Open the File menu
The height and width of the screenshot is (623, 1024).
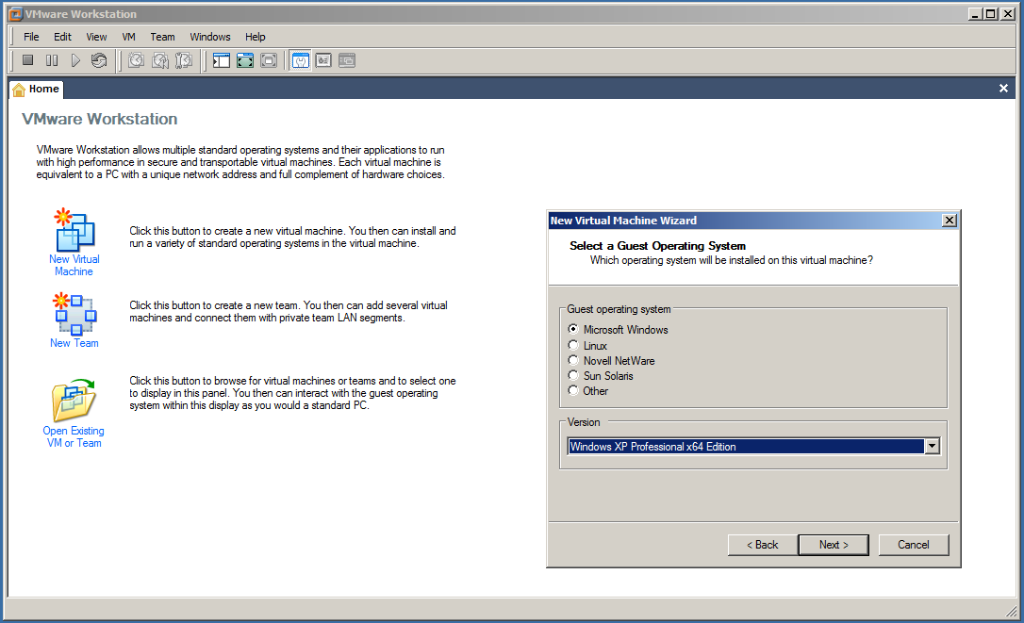coord(31,37)
